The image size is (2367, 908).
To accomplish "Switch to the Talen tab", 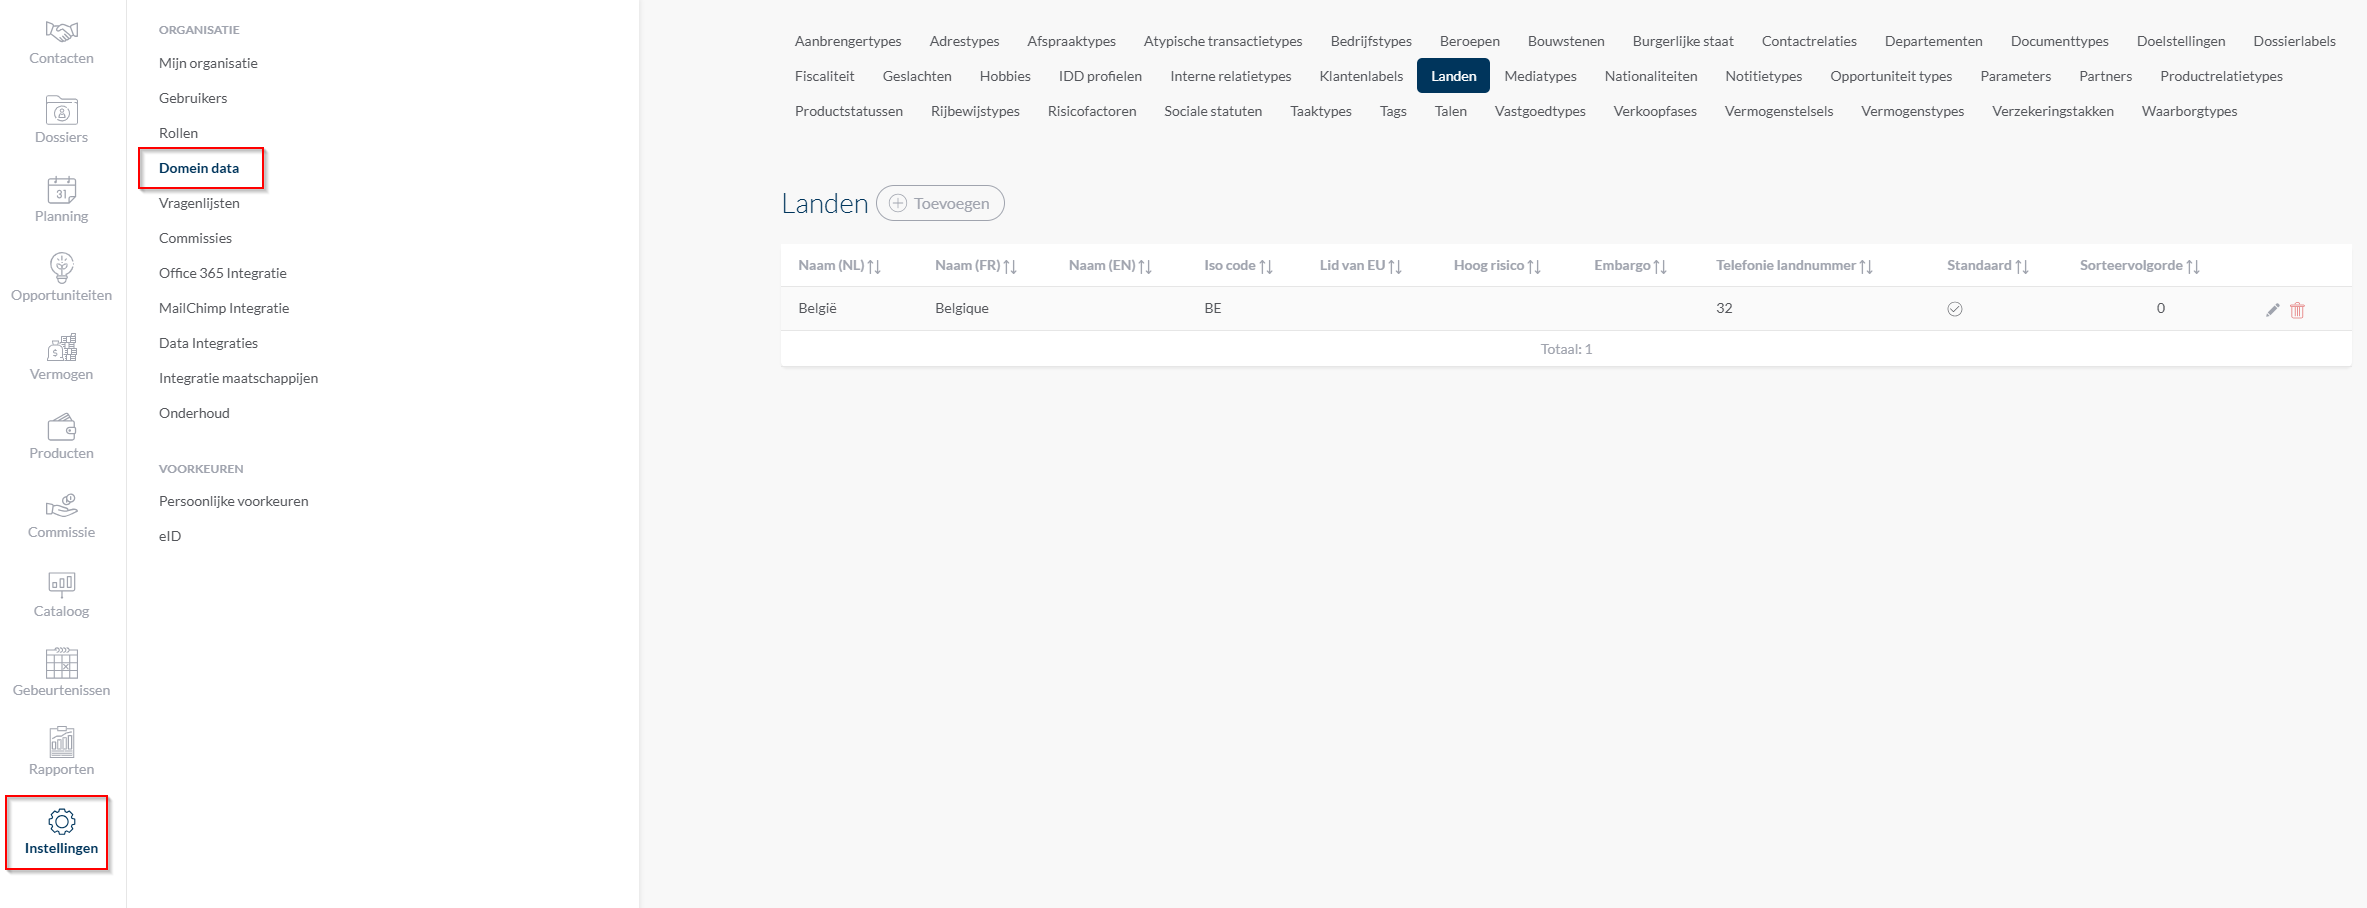I will click(x=1450, y=111).
